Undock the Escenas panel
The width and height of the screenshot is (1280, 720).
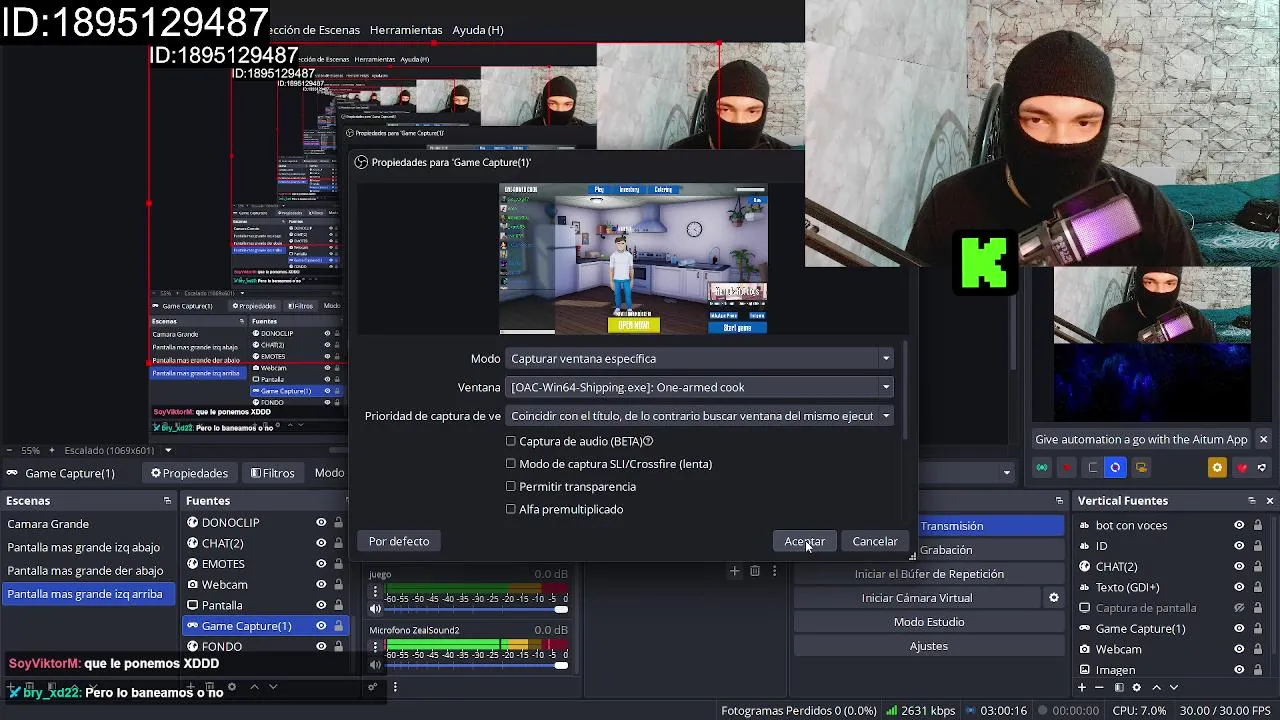(x=167, y=501)
